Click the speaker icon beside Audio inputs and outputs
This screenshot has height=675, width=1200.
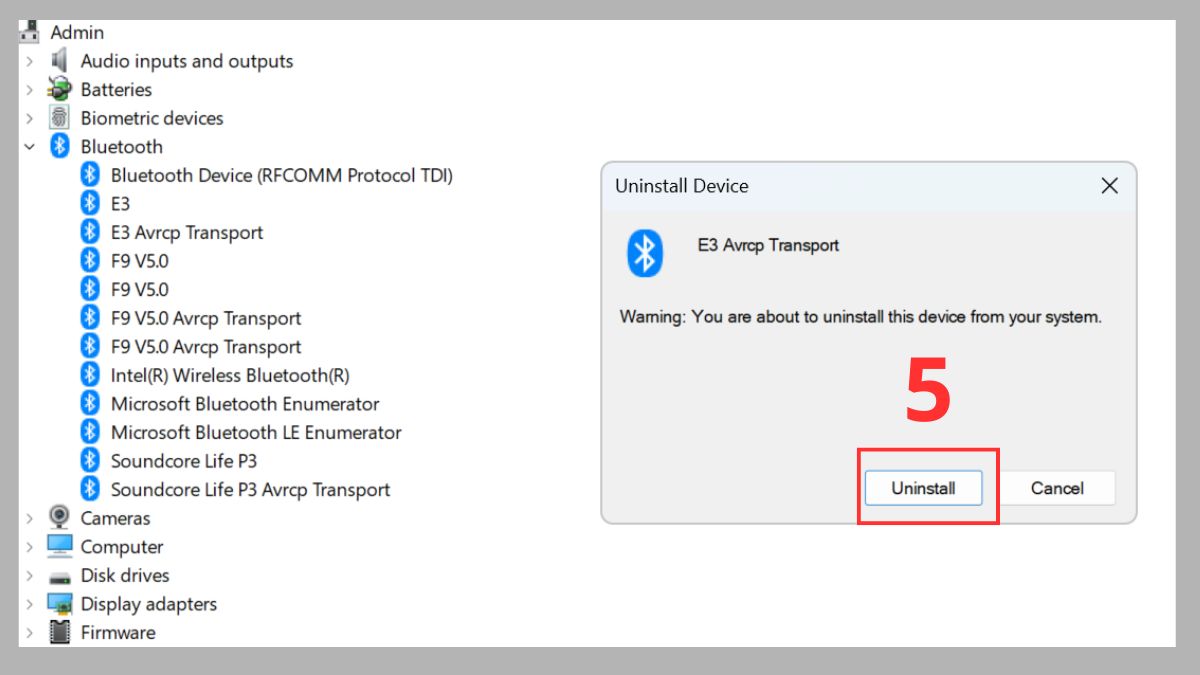point(58,61)
